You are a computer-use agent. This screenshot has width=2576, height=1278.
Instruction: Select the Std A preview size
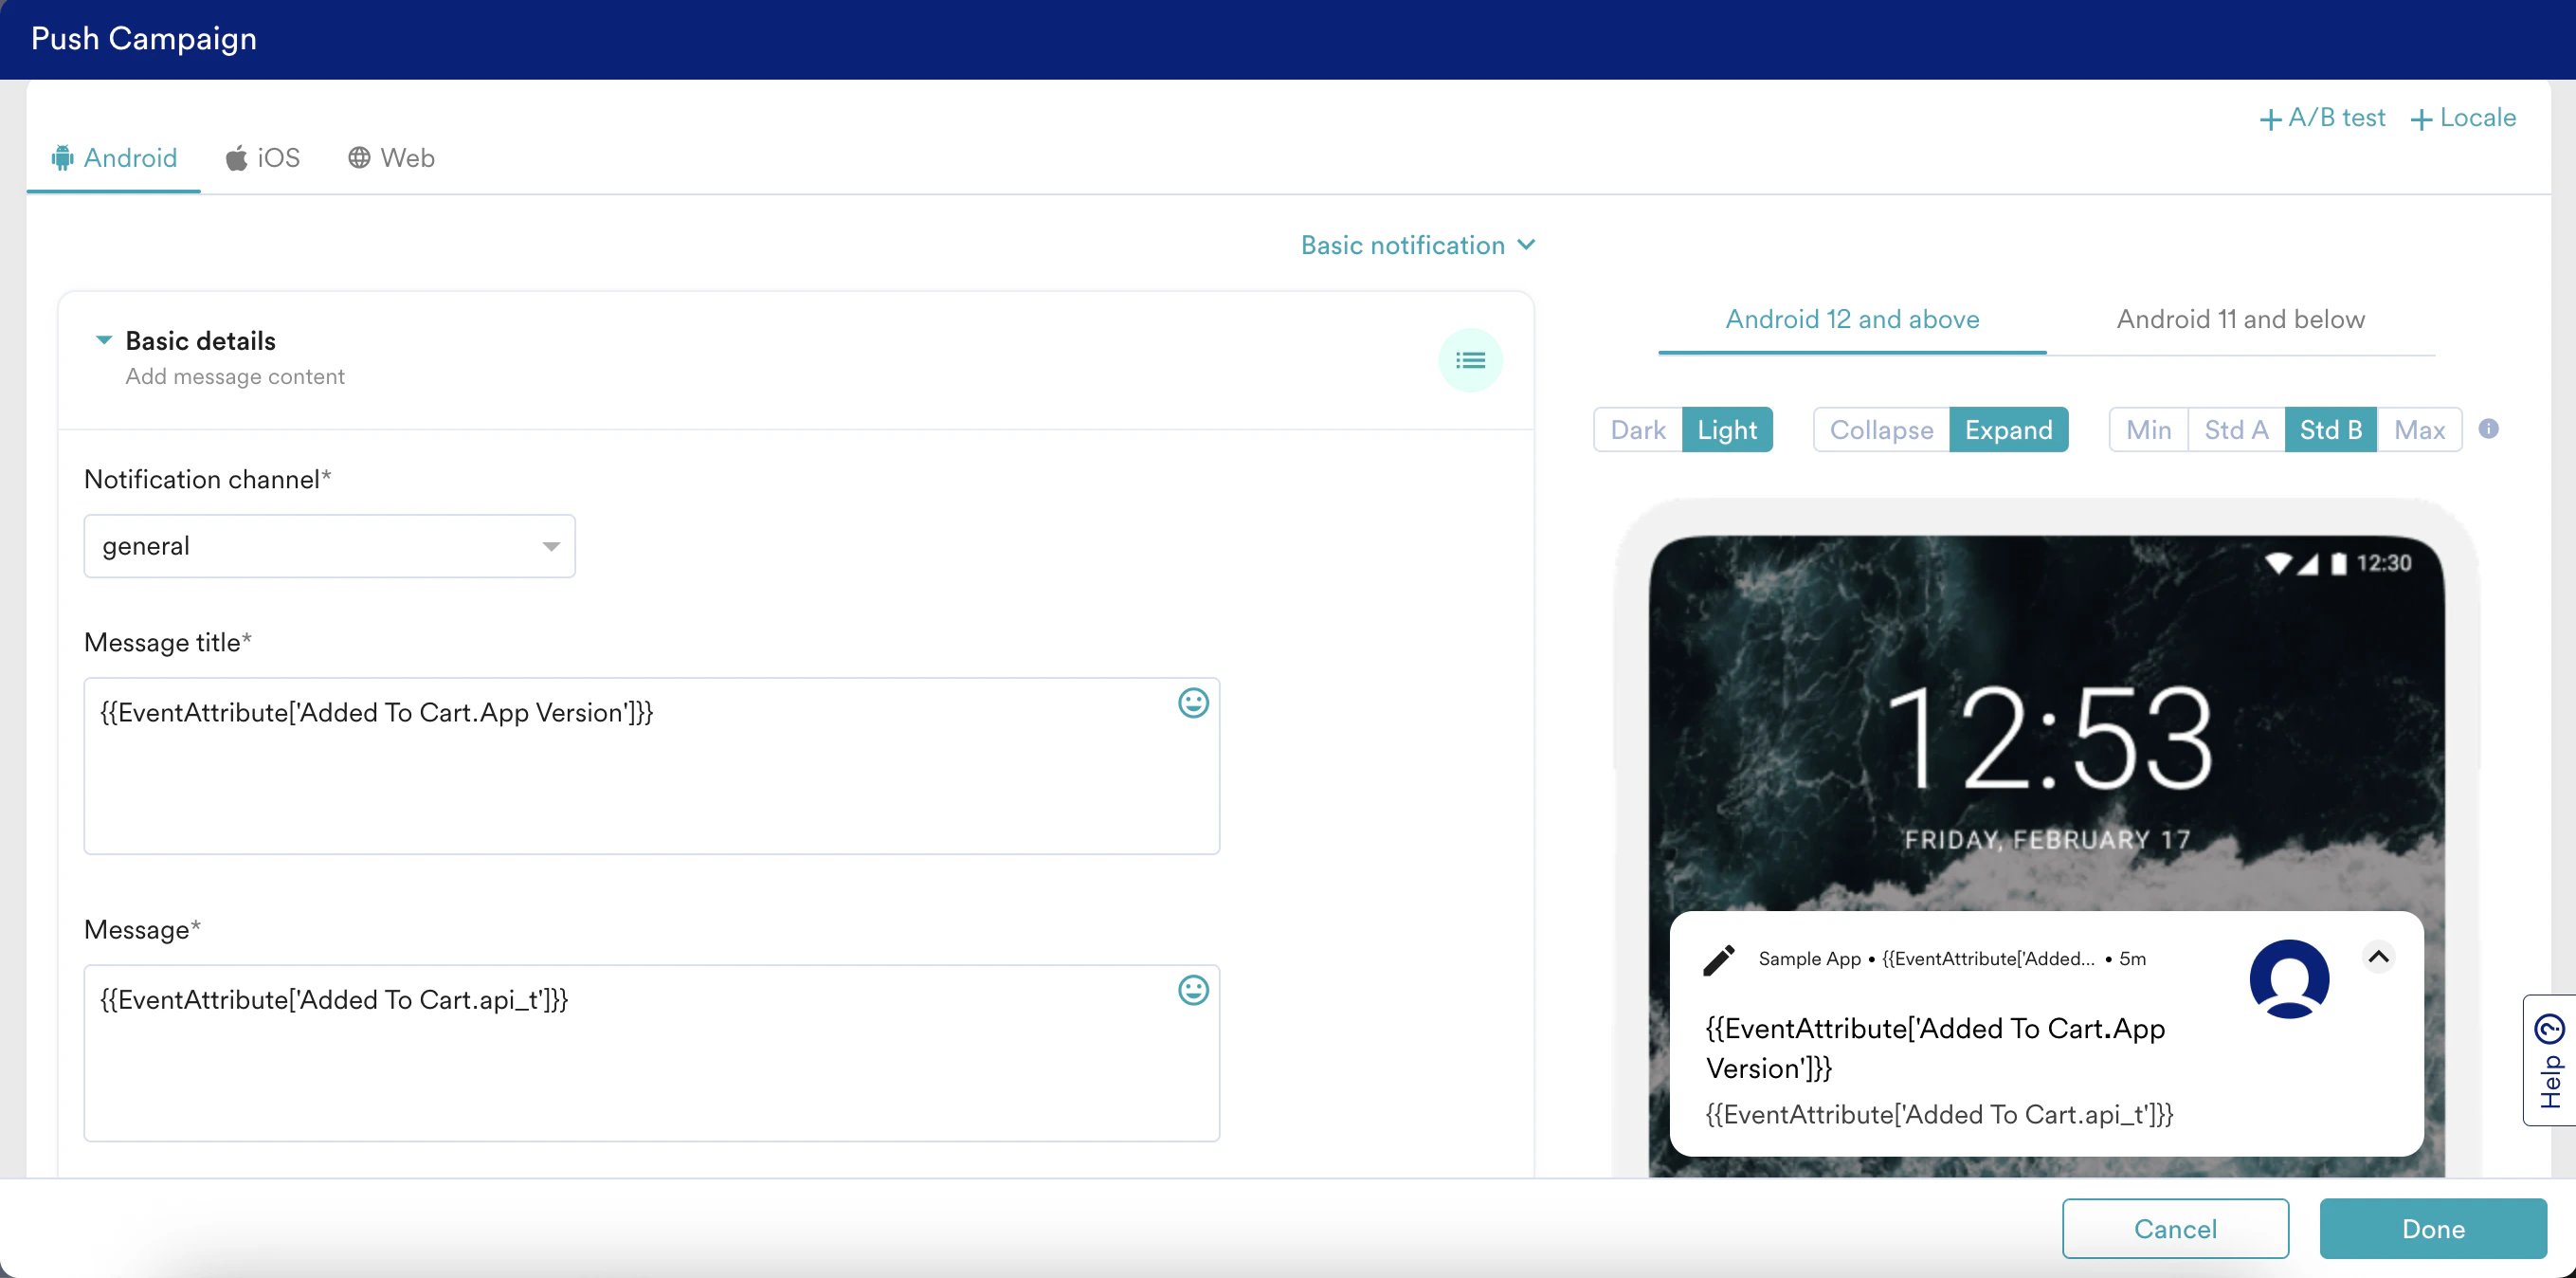(x=2235, y=430)
